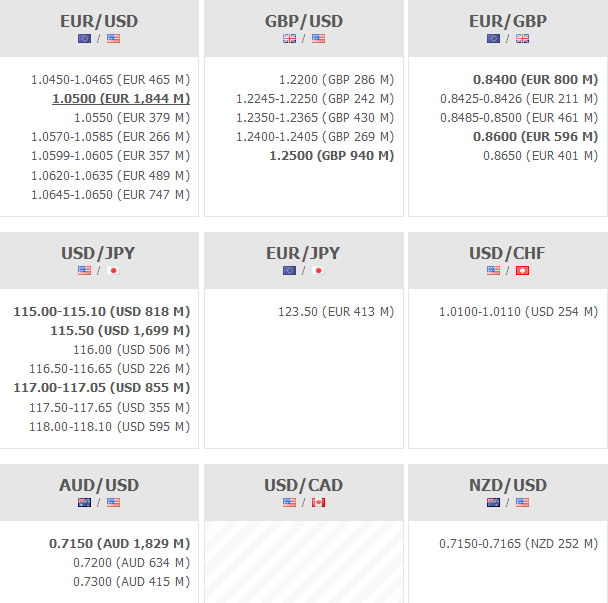Viewport: 608px width, 603px height.
Task: Click the 123.50 (EUR 413 M) expiry entry
Action: pyautogui.click(x=336, y=312)
